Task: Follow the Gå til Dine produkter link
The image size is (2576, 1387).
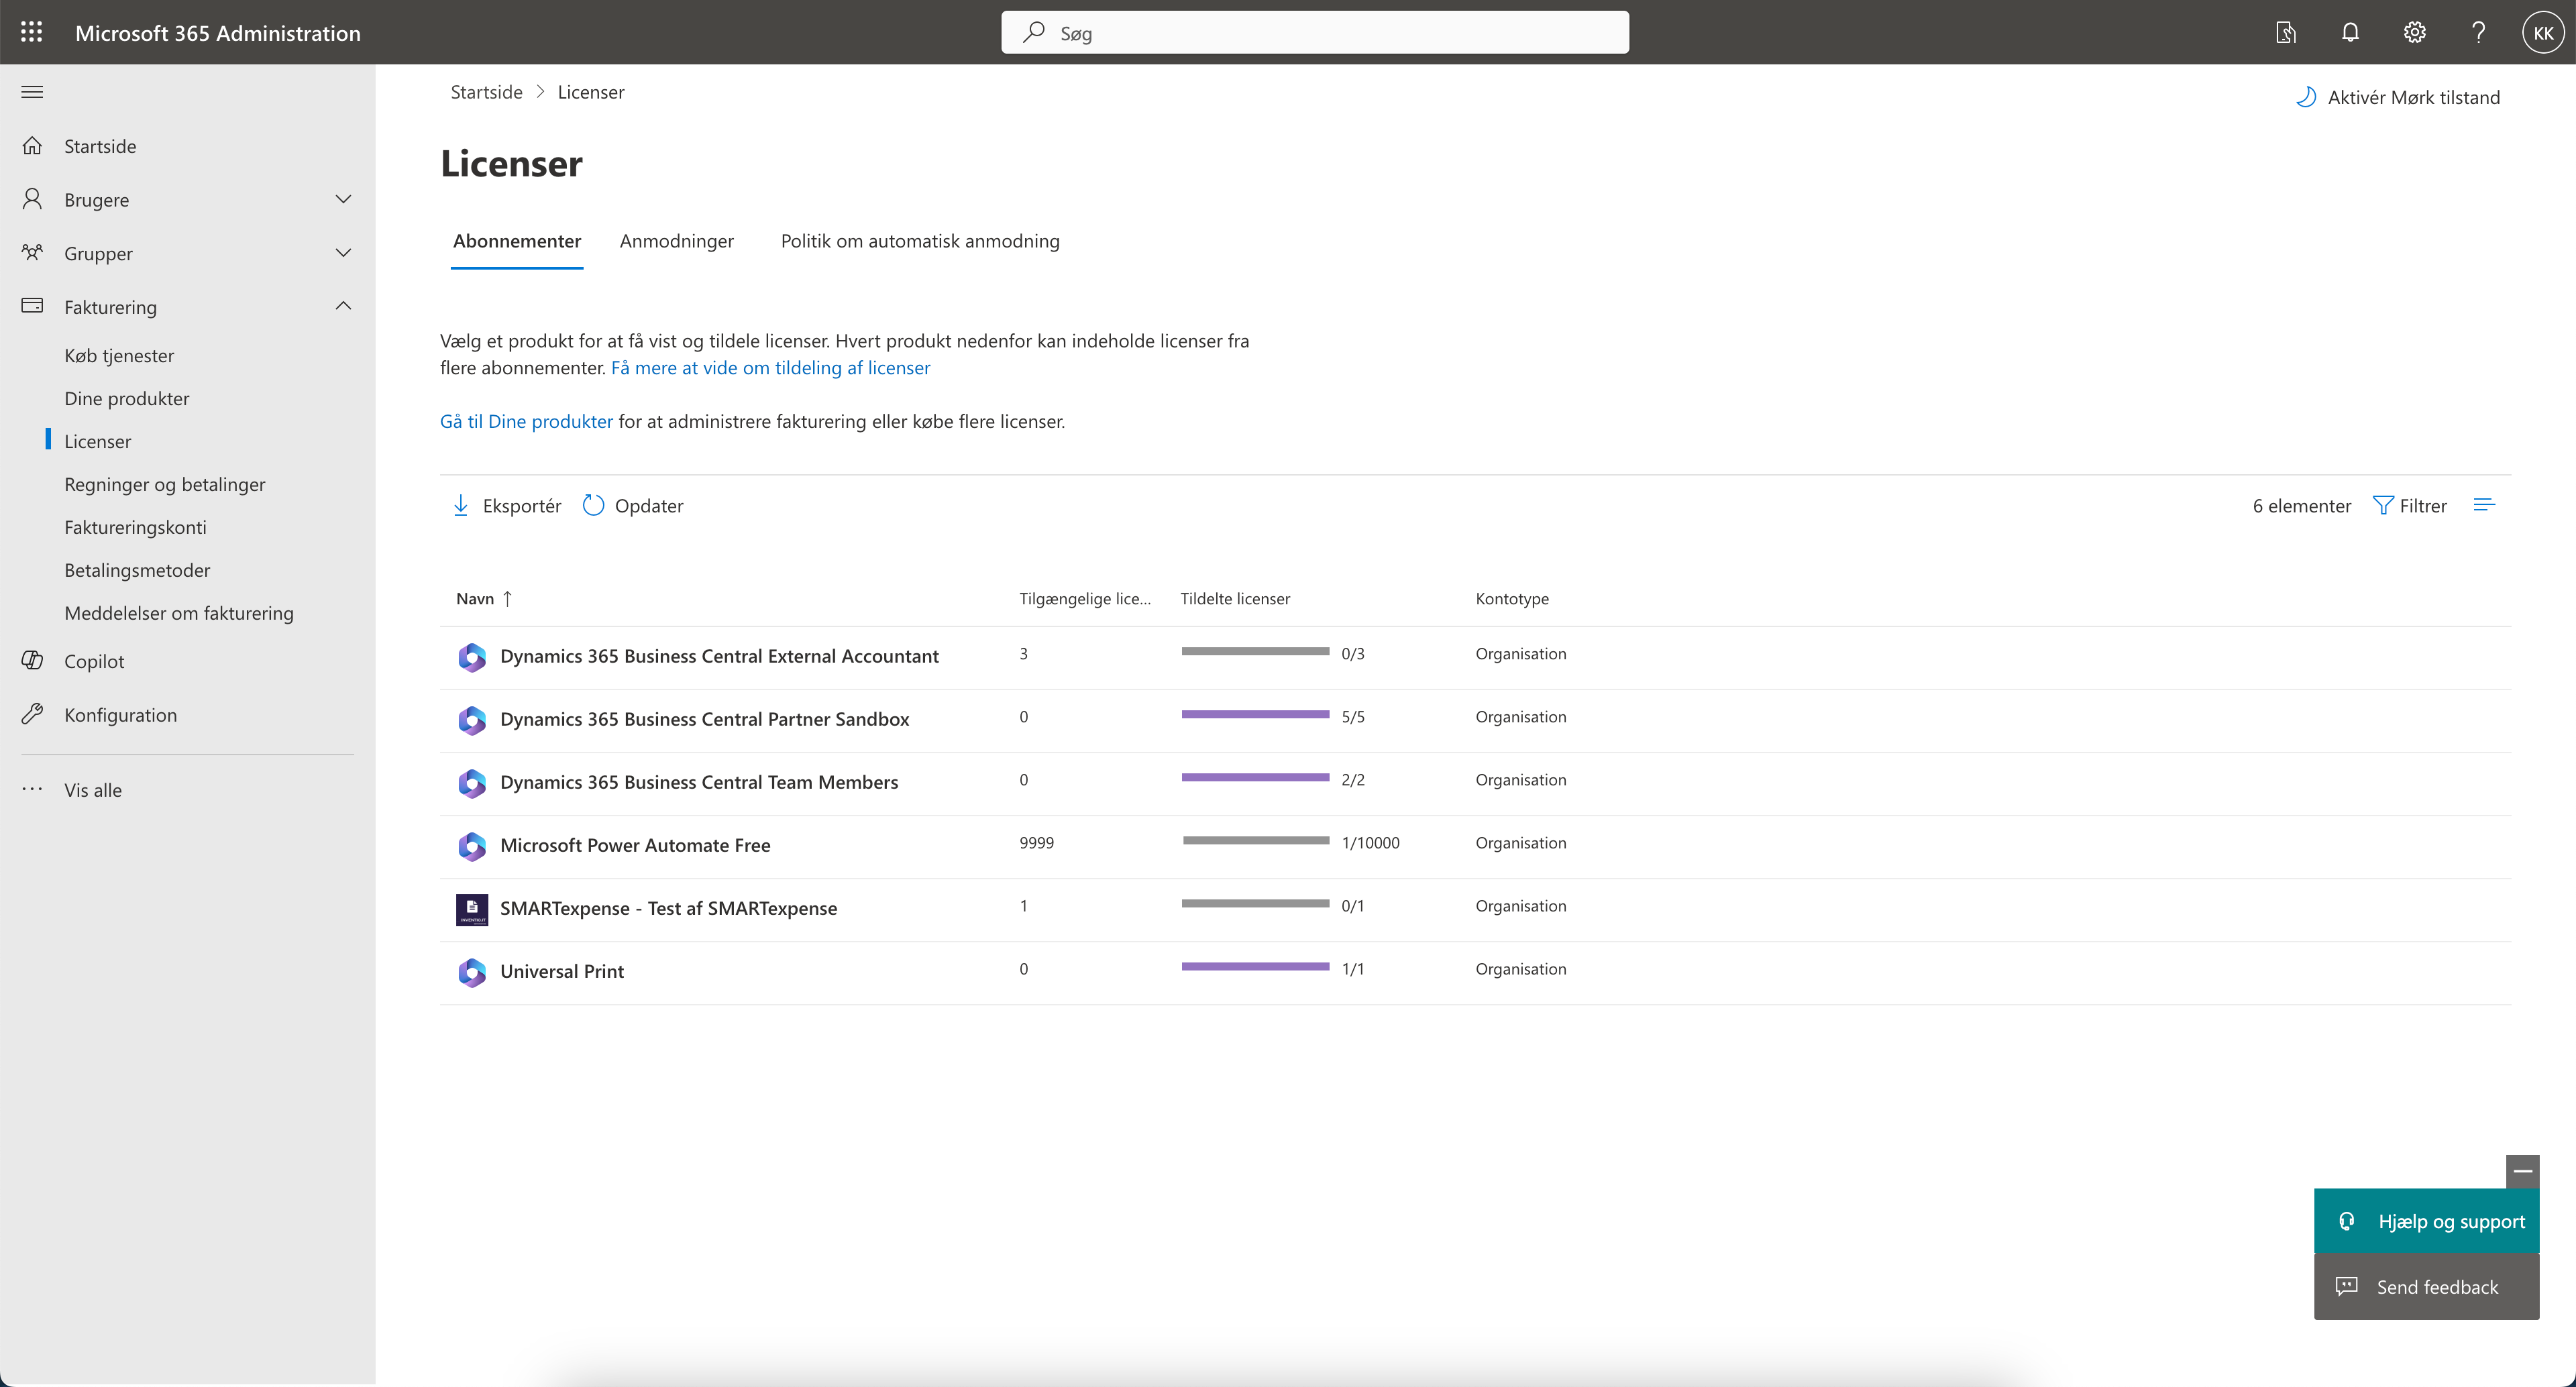Action: pyautogui.click(x=526, y=421)
